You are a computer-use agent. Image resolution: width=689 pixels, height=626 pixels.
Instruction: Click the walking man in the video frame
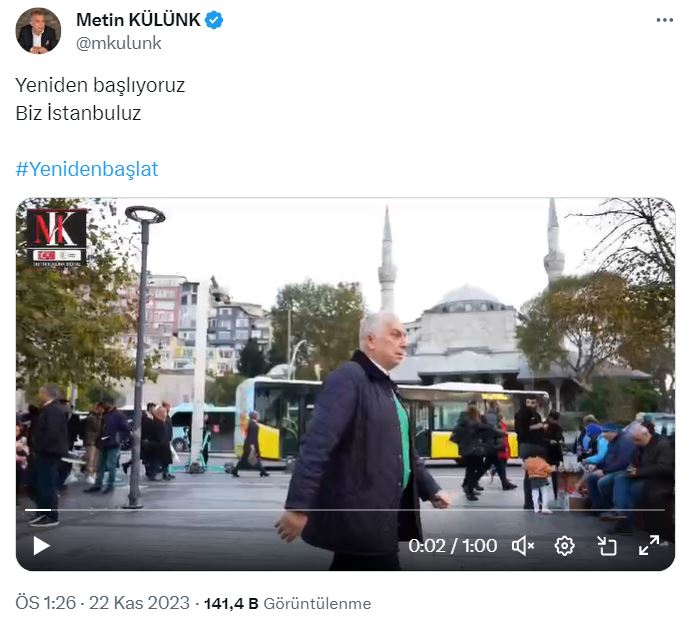click(x=365, y=441)
